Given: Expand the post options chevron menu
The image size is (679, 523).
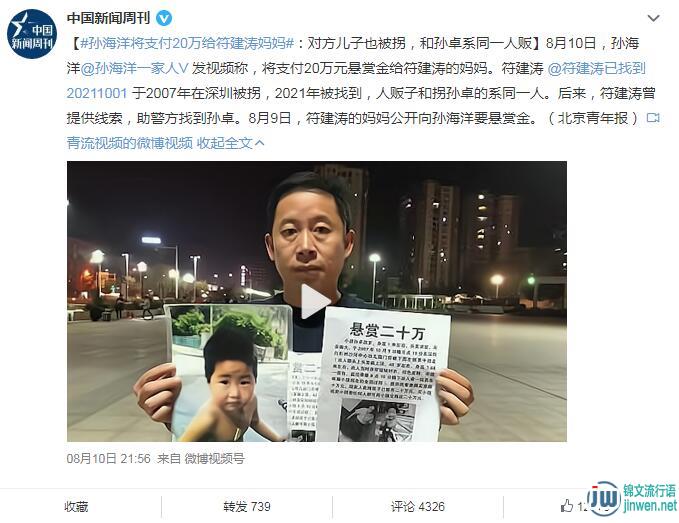Looking at the screenshot, I should tap(653, 18).
